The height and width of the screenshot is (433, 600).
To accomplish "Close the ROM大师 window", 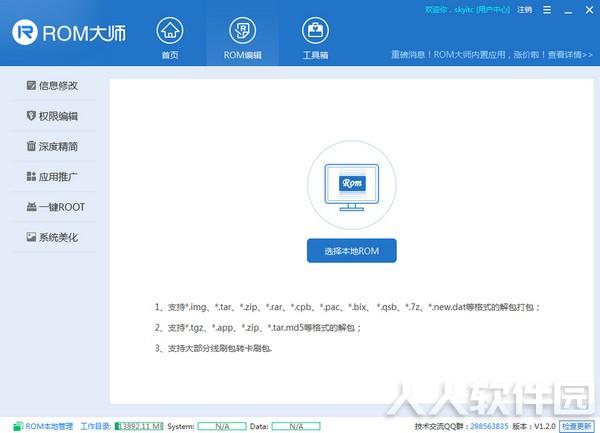I will (x=589, y=10).
